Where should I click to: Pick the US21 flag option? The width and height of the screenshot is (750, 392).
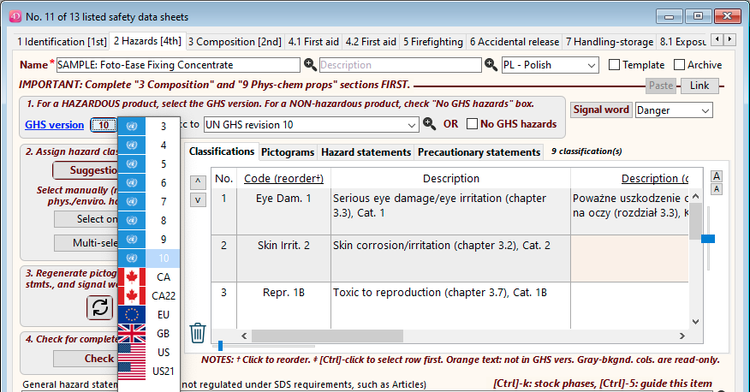coord(149,371)
